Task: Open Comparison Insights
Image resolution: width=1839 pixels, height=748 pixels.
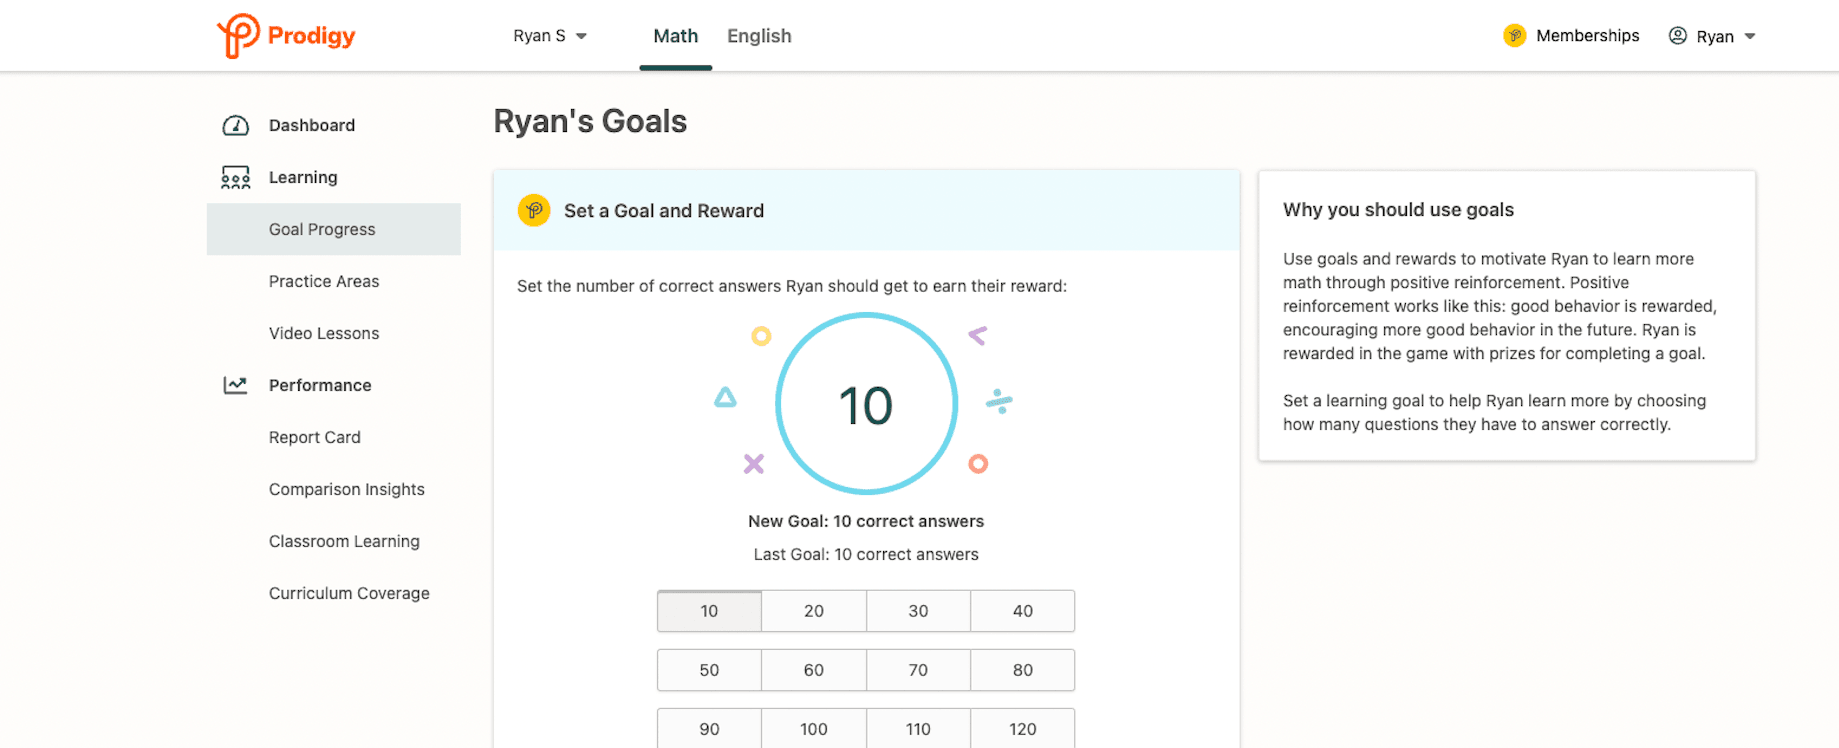Action: coord(346,489)
